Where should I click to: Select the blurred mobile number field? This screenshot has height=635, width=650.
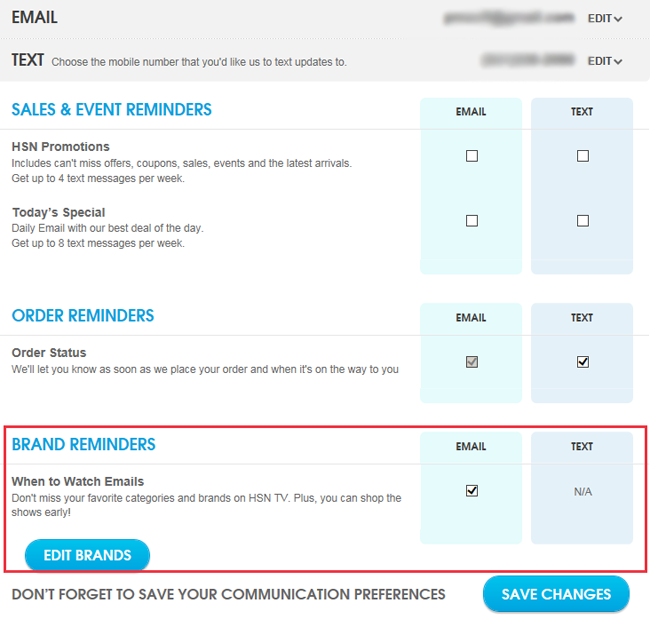point(528,60)
